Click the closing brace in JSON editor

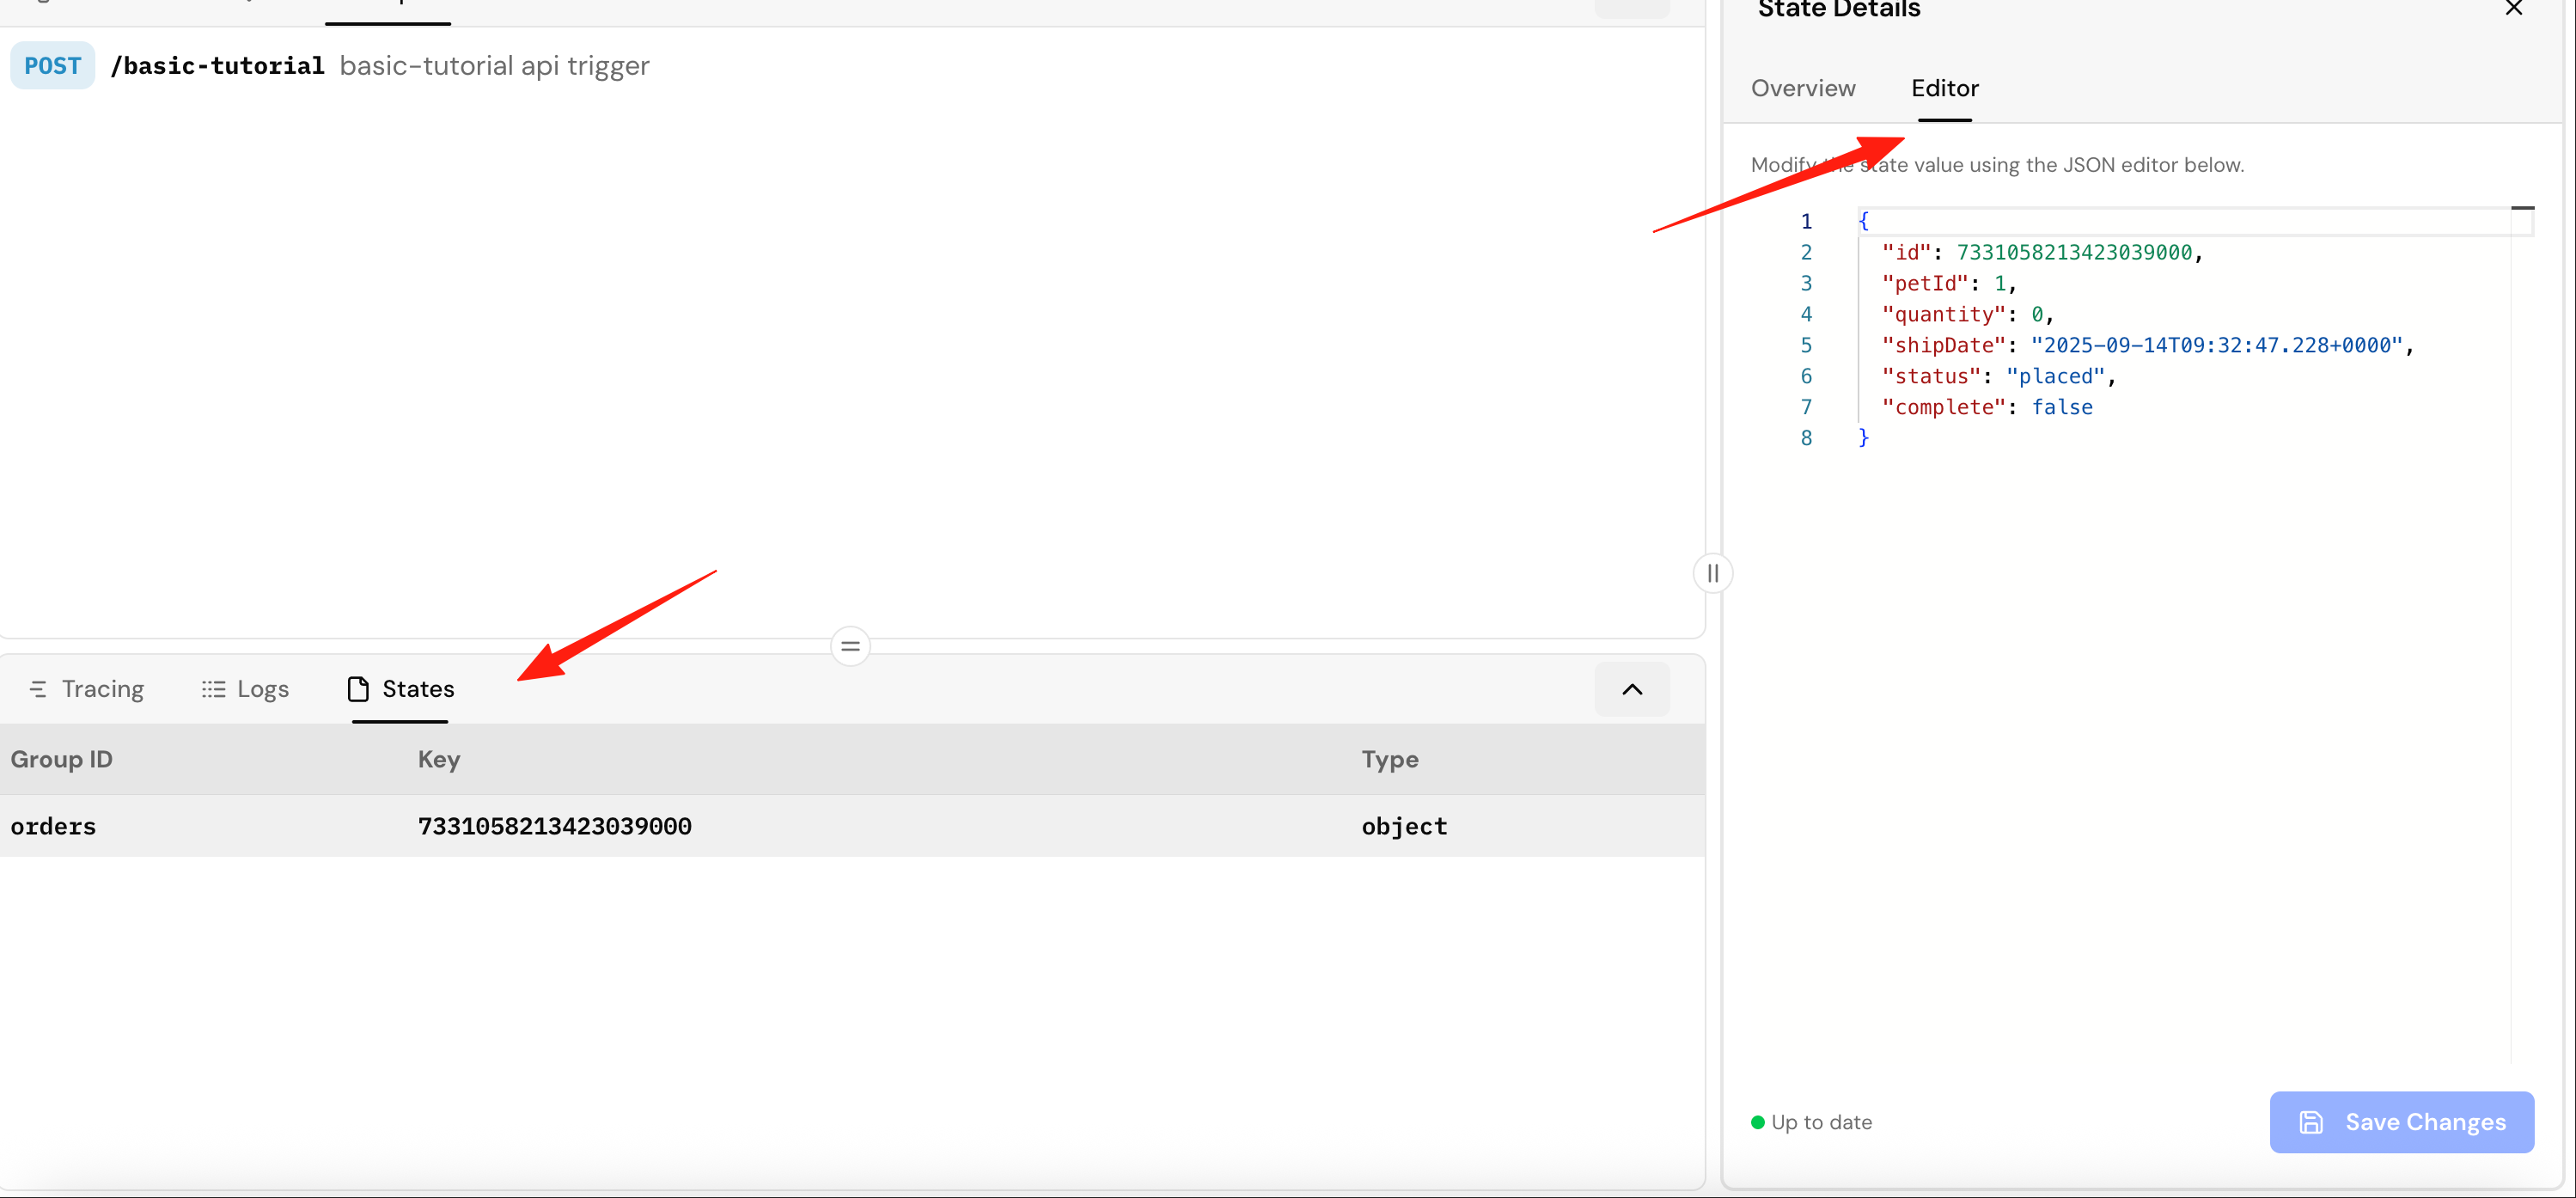click(x=1863, y=437)
